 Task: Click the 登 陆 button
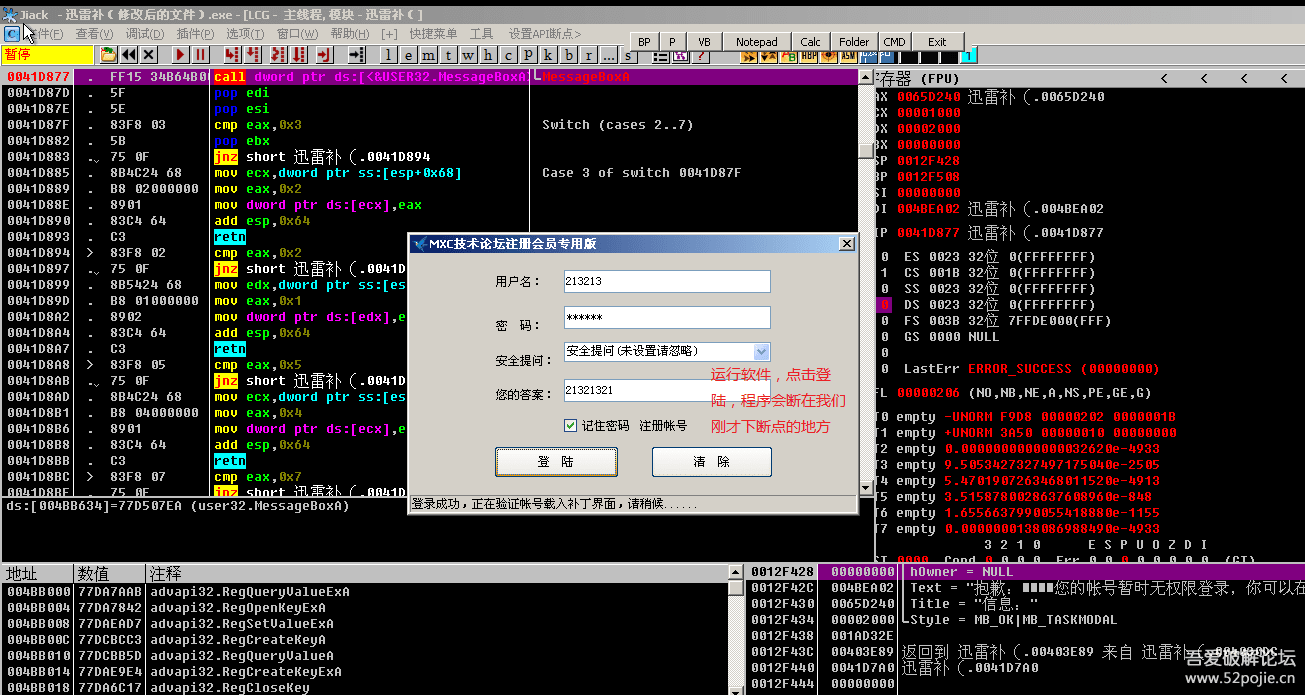(x=556, y=462)
